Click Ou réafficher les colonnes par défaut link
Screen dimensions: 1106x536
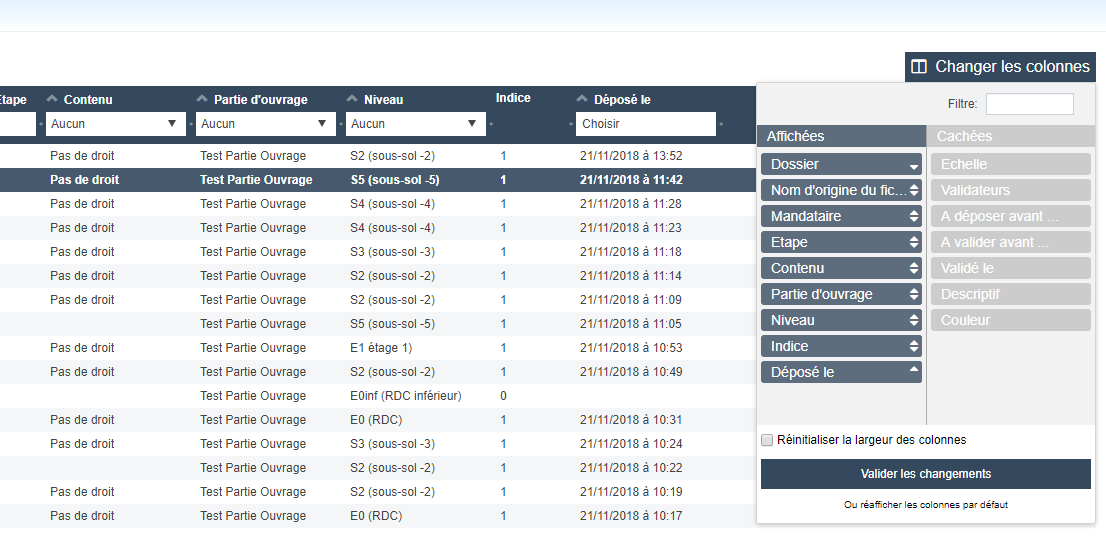pos(925,505)
